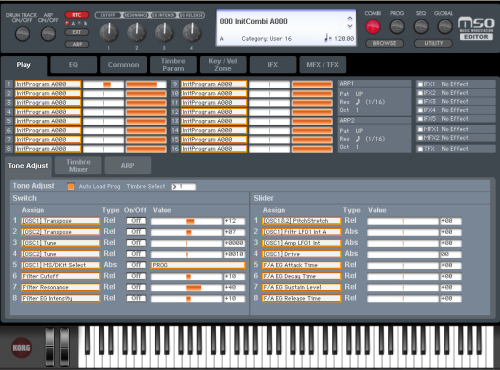Screen dimensions: 500x370
Task: Select the GLOBAL mode round button
Action: [x=445, y=27]
